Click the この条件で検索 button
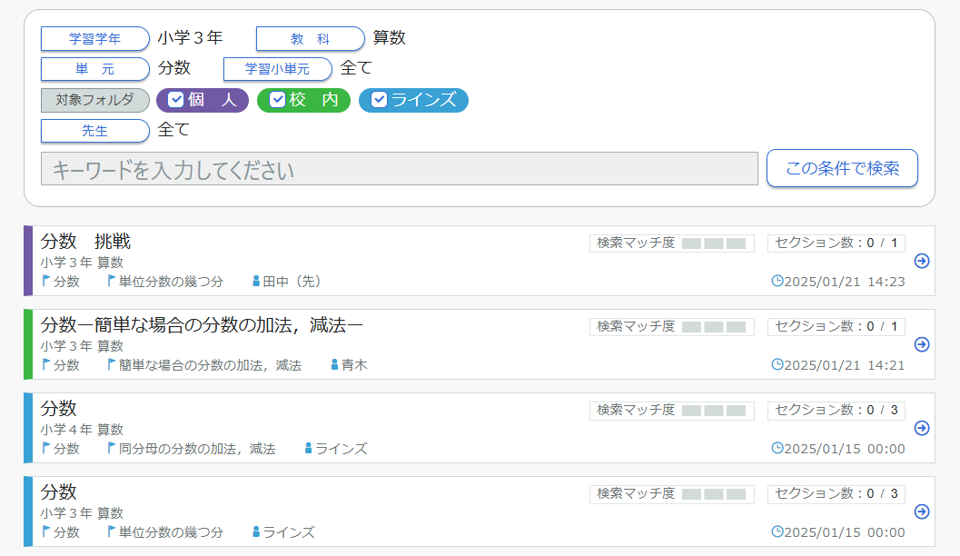Image resolution: width=960 pixels, height=556 pixels. pos(842,168)
